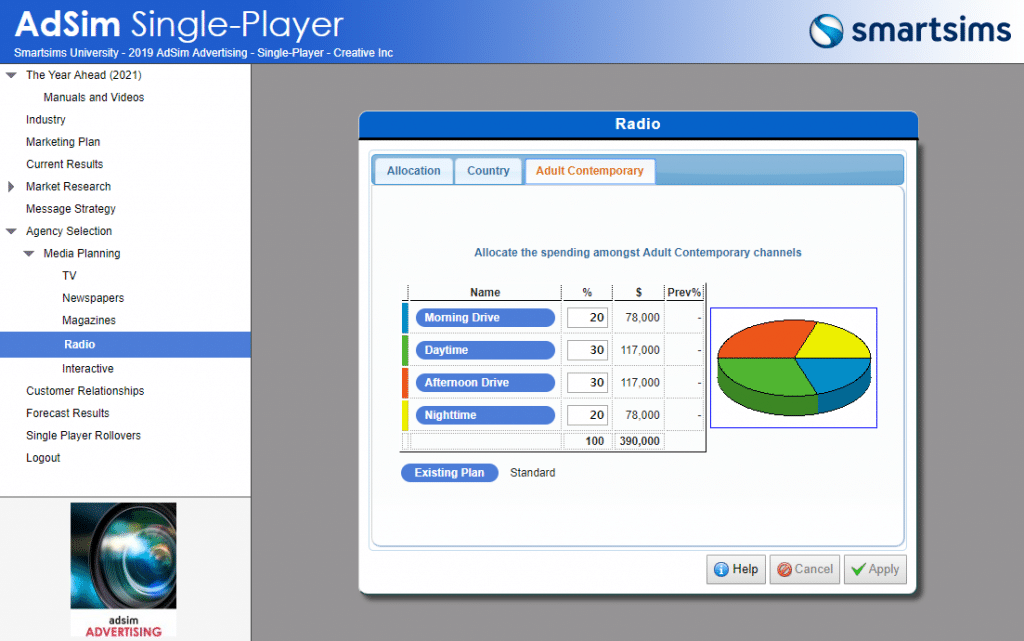
Task: Click the smartsims logo
Action: click(x=908, y=31)
